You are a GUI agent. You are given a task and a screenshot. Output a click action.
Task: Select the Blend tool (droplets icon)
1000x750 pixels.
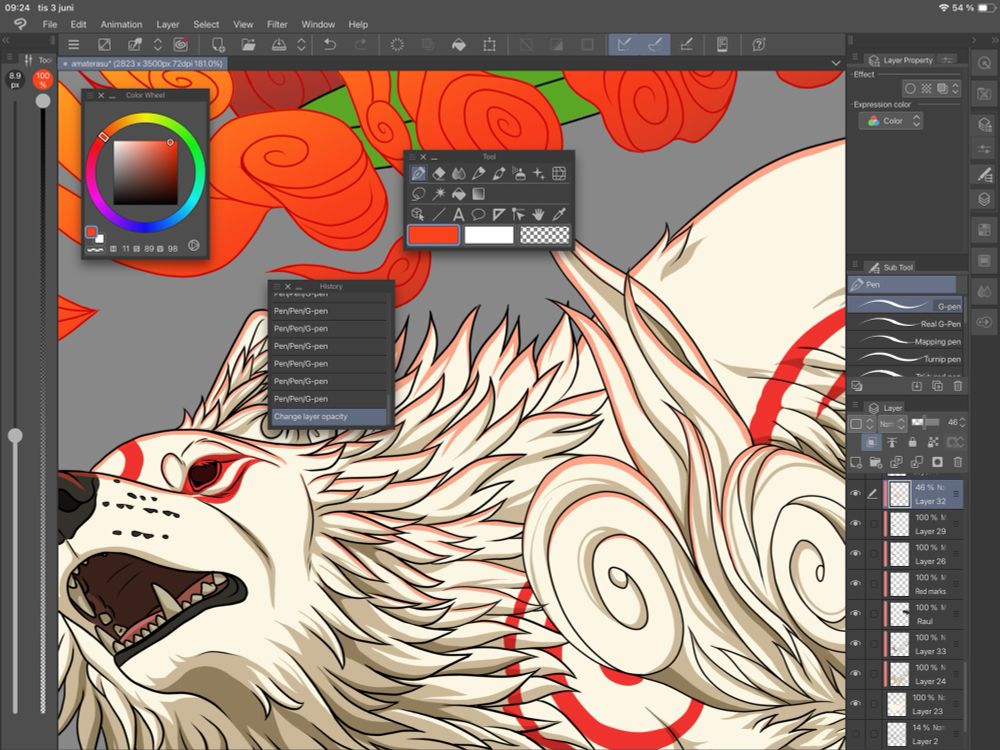tap(459, 173)
